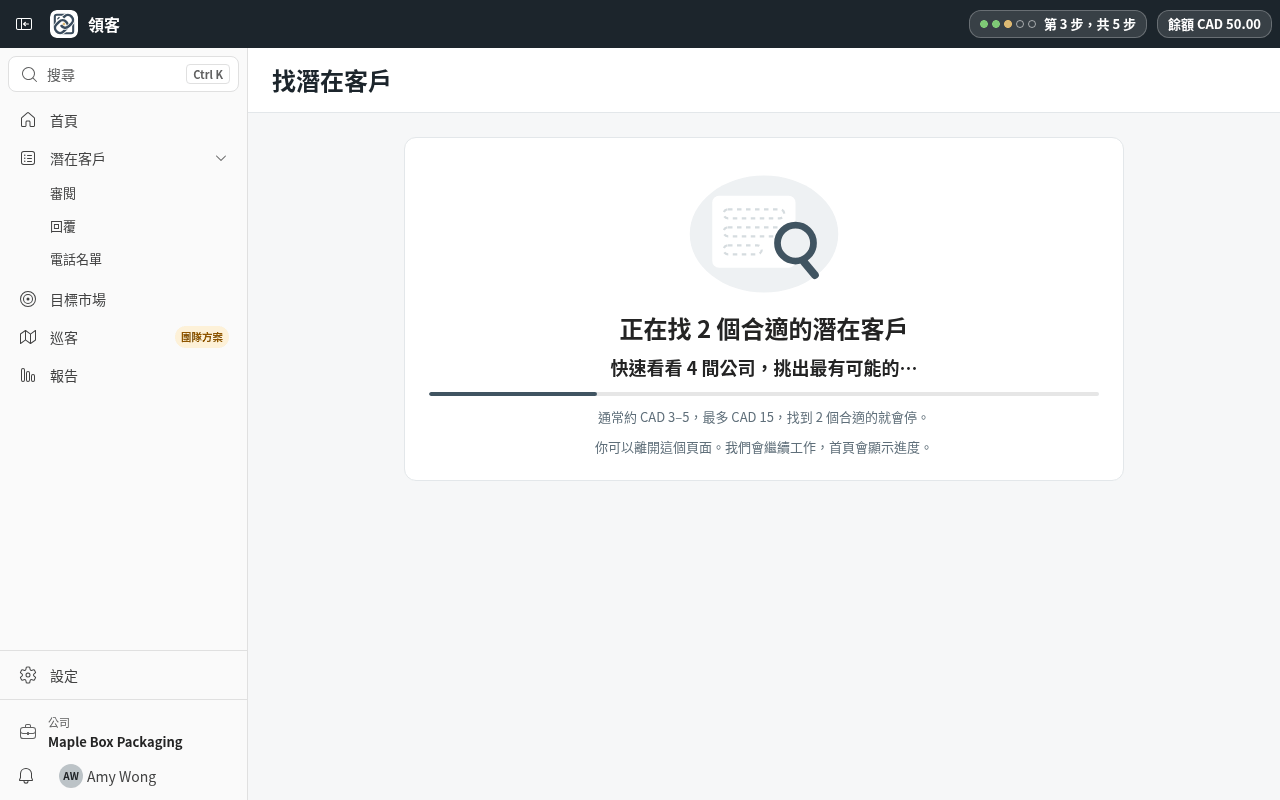The image size is (1280, 800).
Task: Open 巡客 page
Action: (123, 337)
